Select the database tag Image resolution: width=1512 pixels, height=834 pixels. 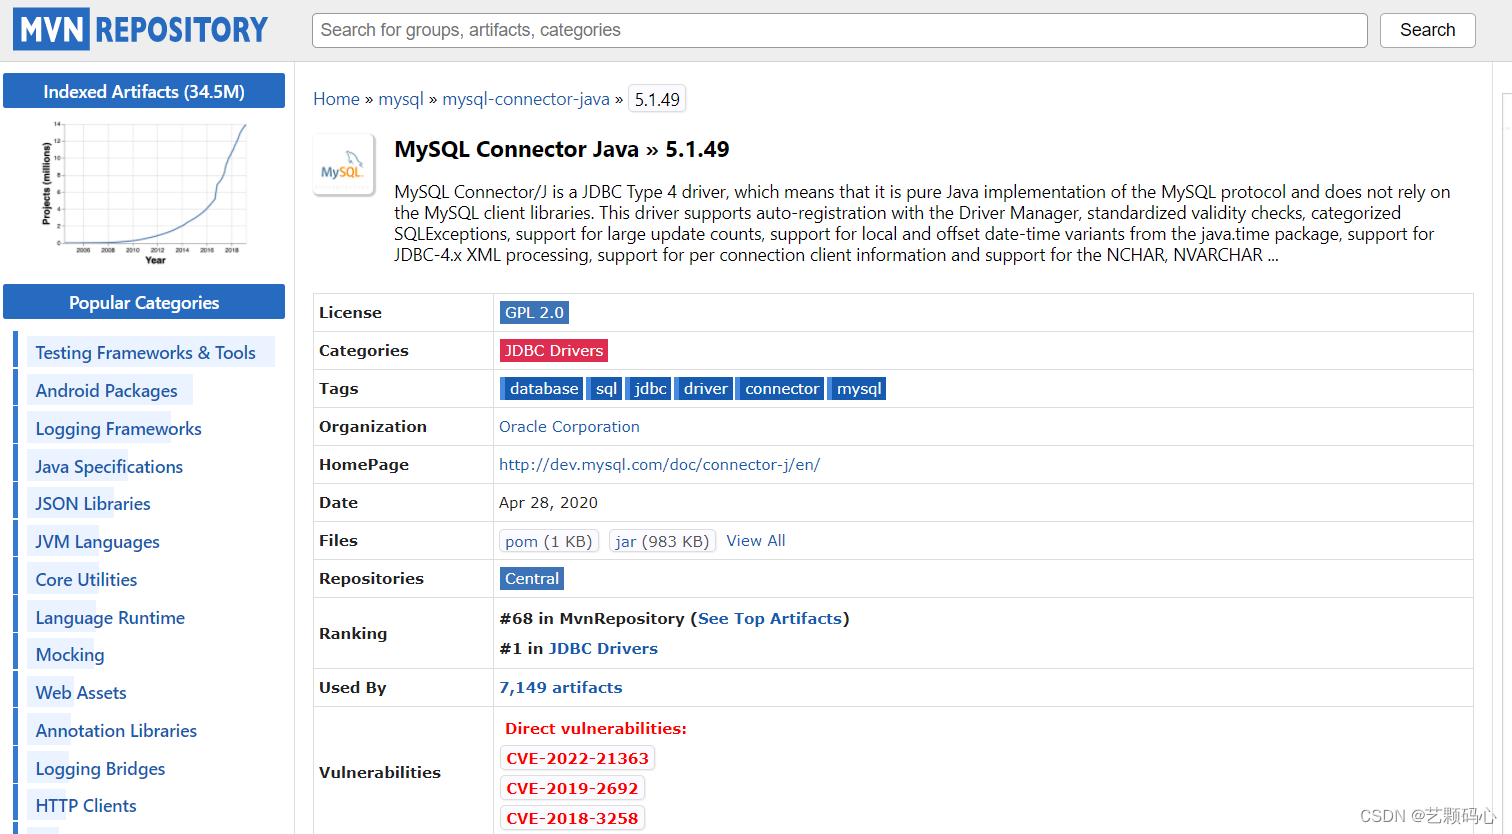pyautogui.click(x=541, y=388)
